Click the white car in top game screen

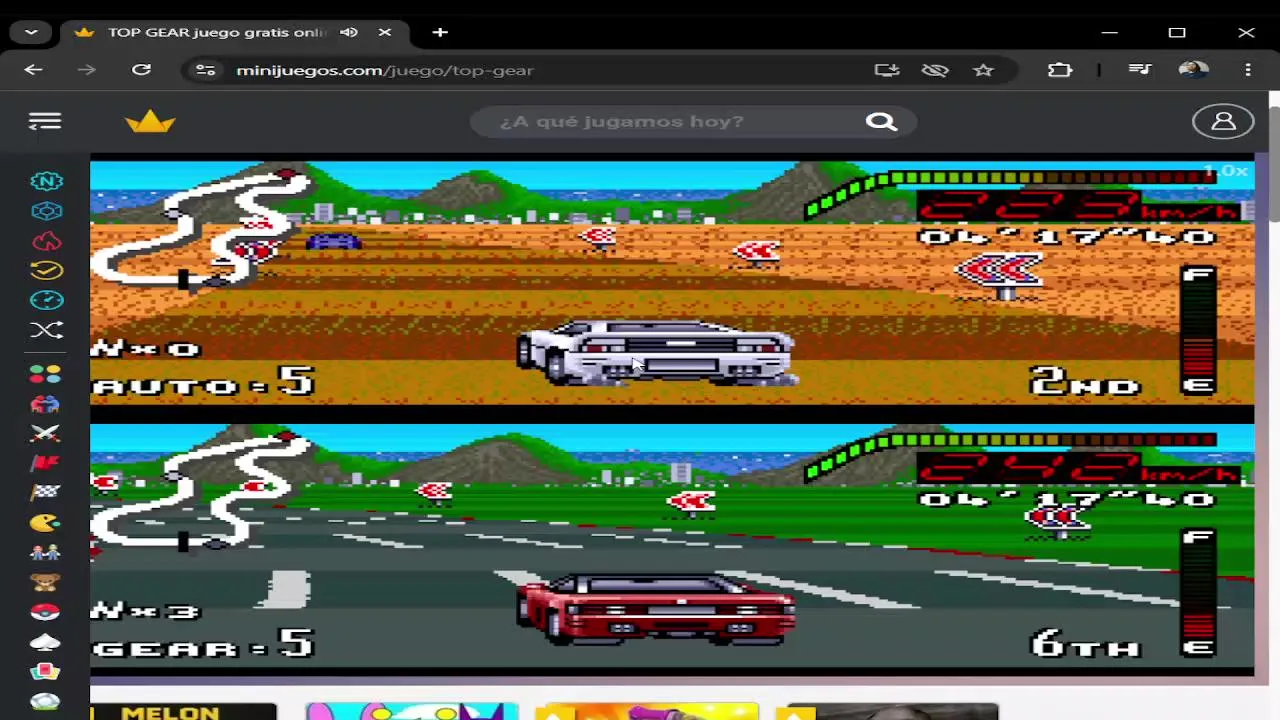(656, 352)
